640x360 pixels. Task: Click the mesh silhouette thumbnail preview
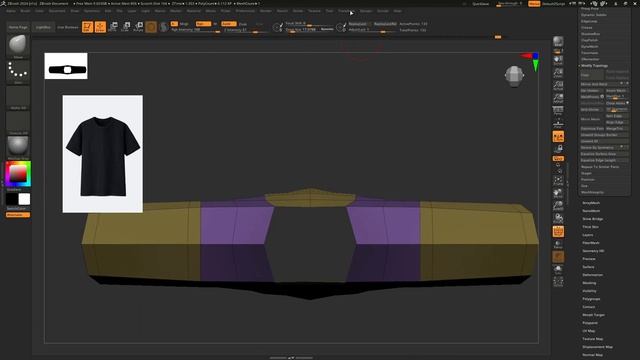66,66
